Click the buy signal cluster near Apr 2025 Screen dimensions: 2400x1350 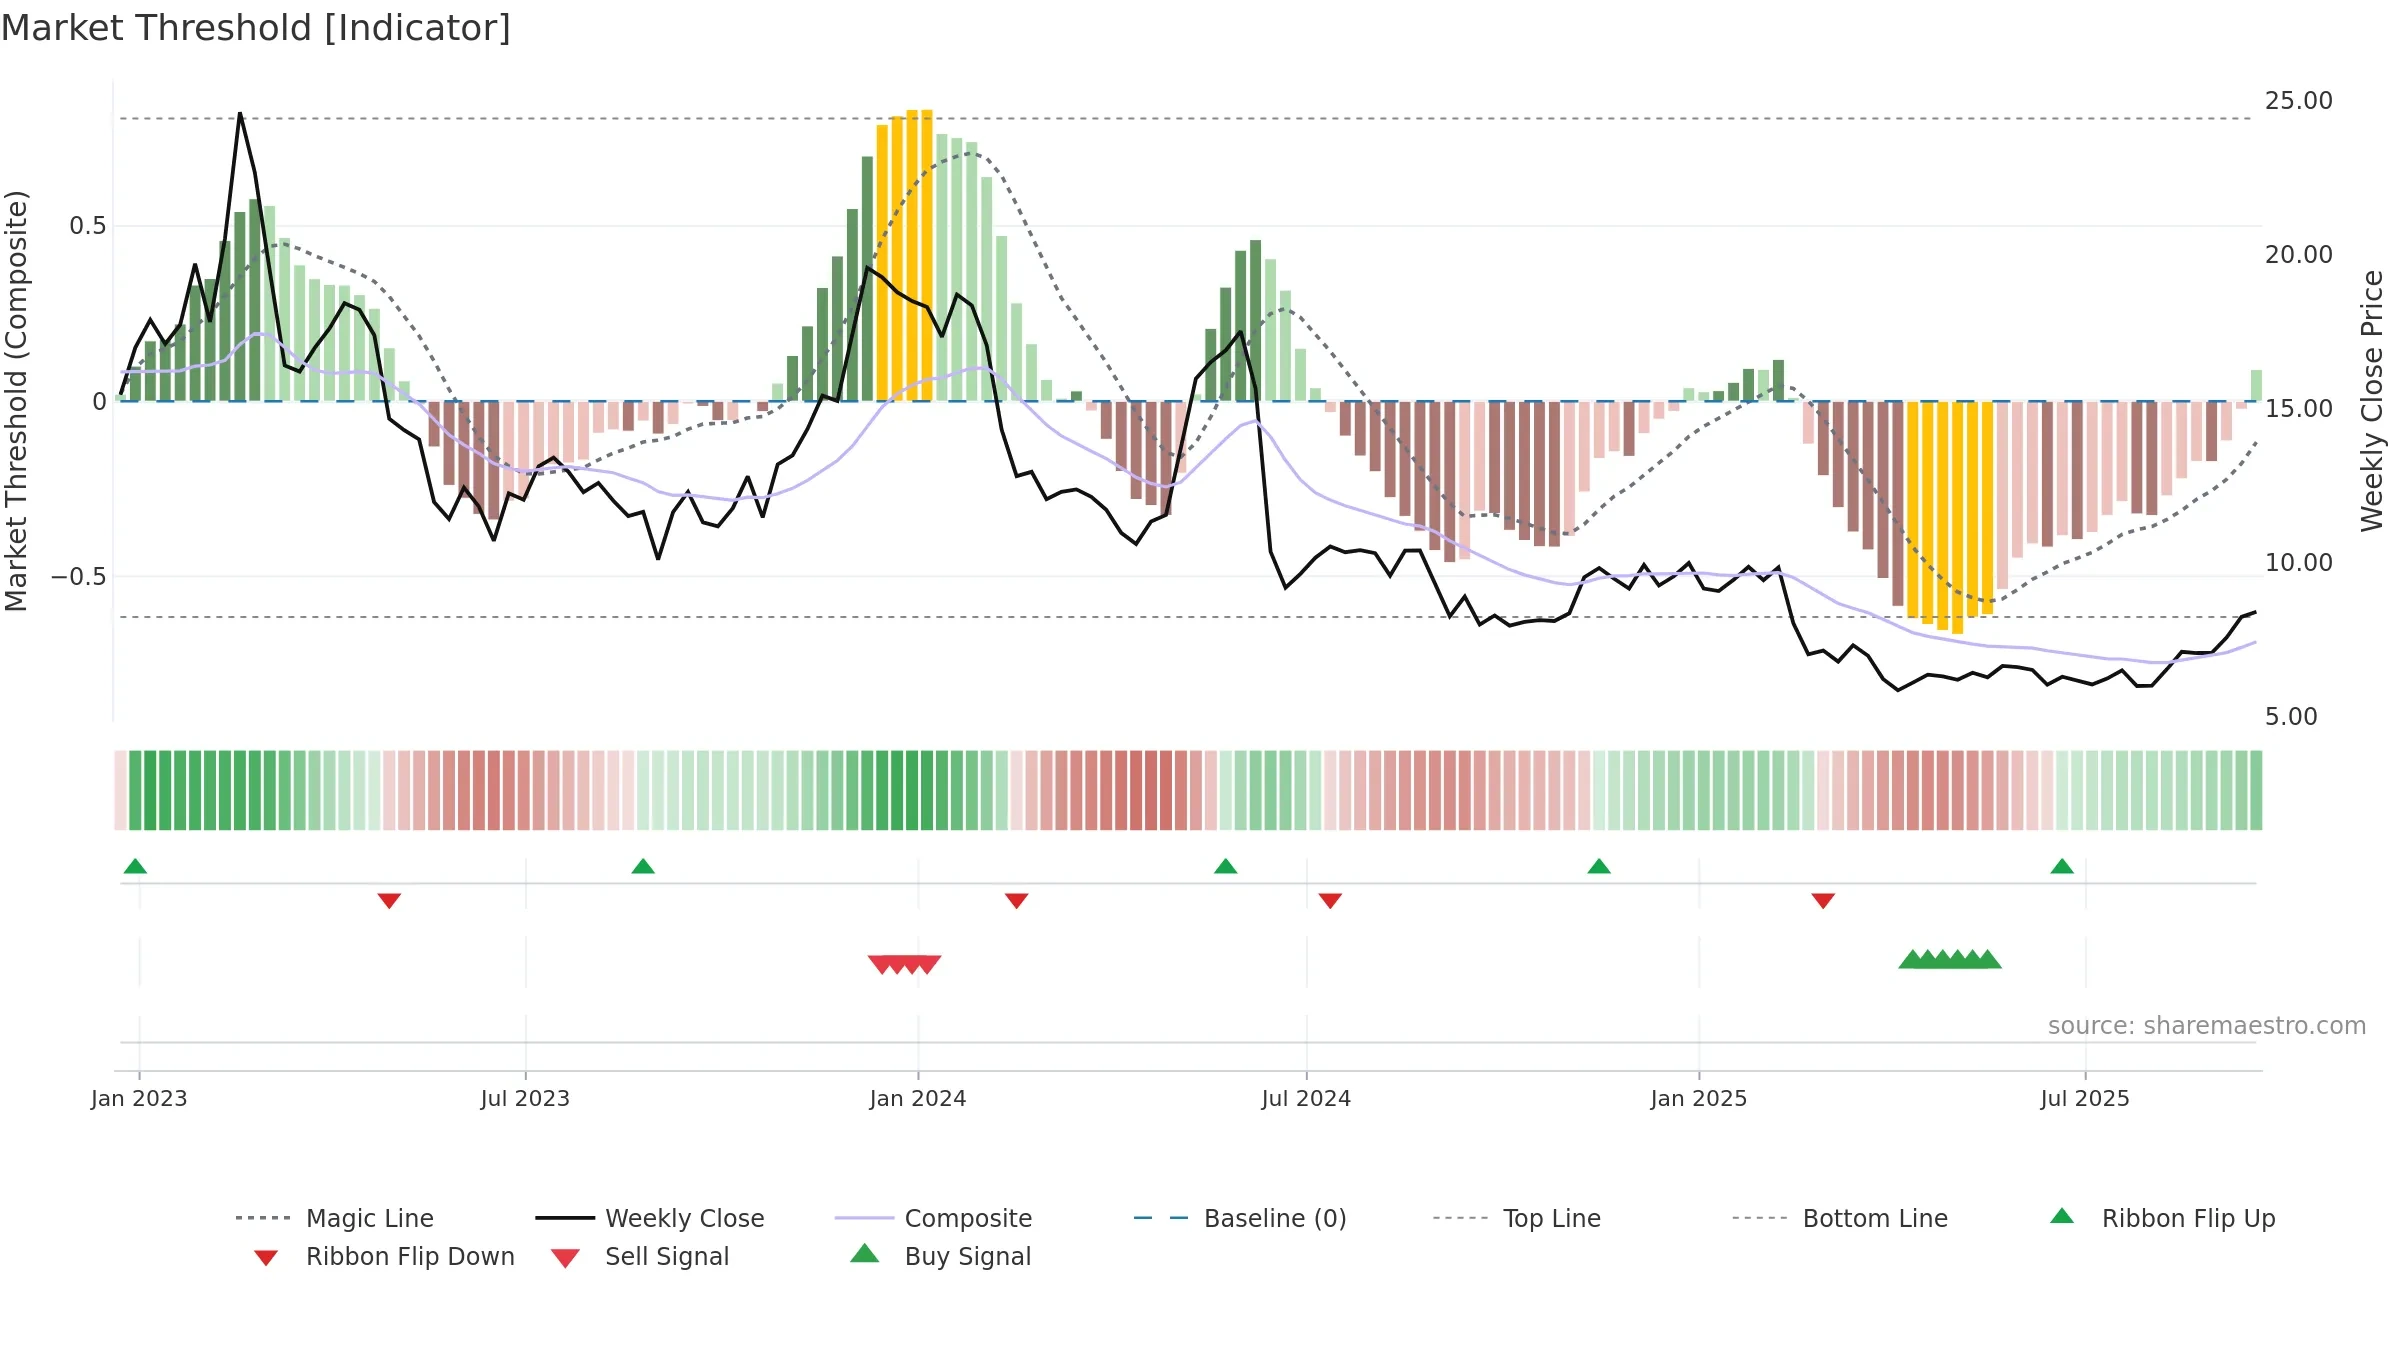pyautogui.click(x=1950, y=959)
